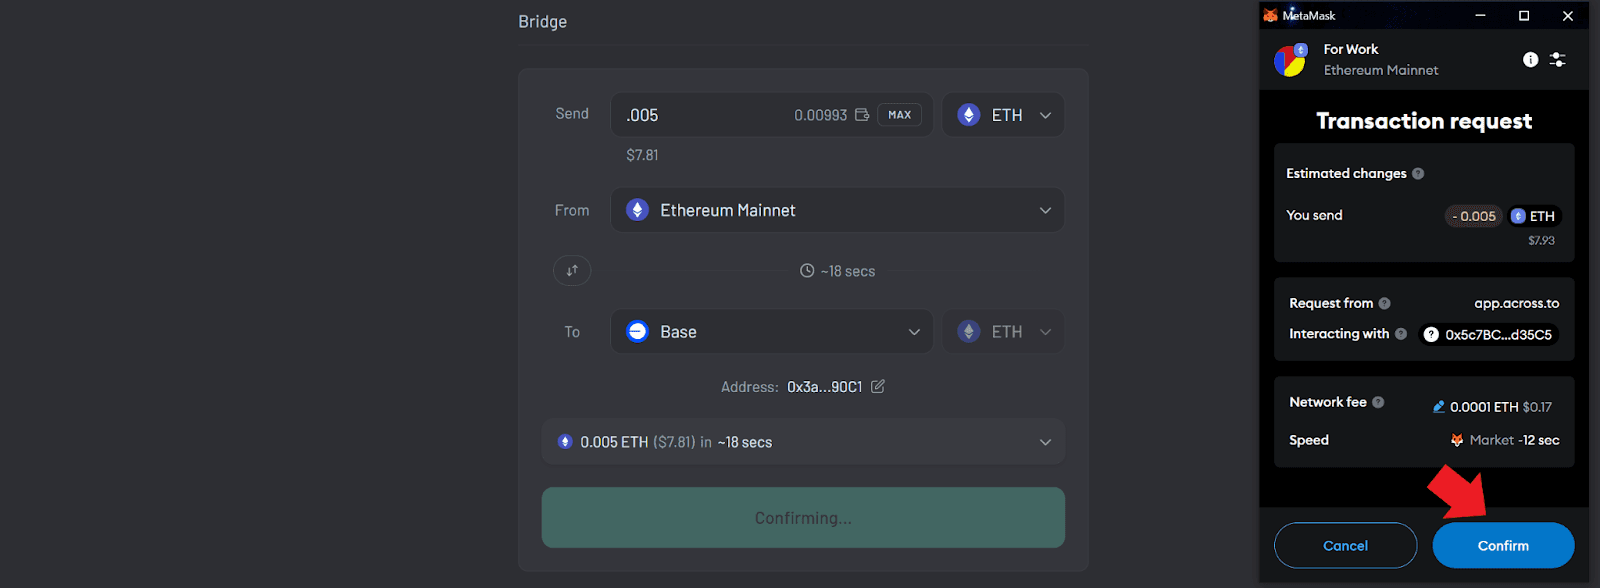The image size is (1600, 588).
Task: Click the For Work account avatar
Action: click(x=1290, y=59)
